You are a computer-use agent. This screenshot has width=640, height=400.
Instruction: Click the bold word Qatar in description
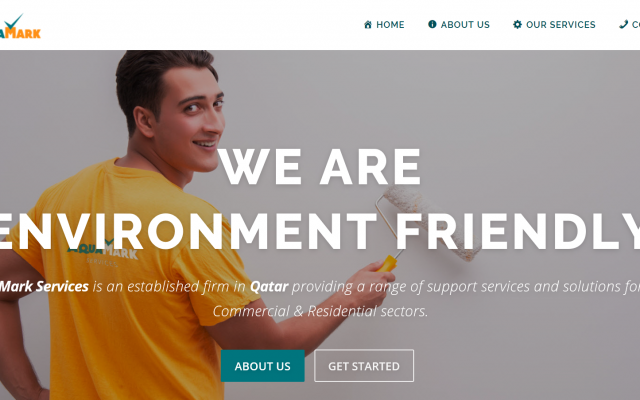coord(269,287)
